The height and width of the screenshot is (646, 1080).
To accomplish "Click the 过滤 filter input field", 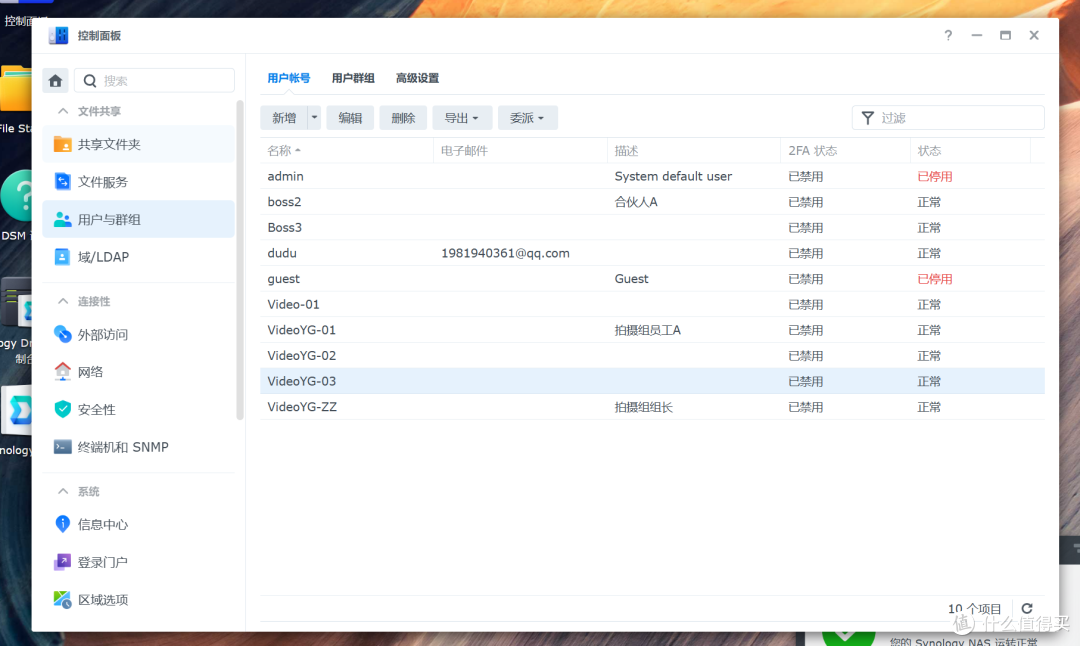I will (948, 118).
